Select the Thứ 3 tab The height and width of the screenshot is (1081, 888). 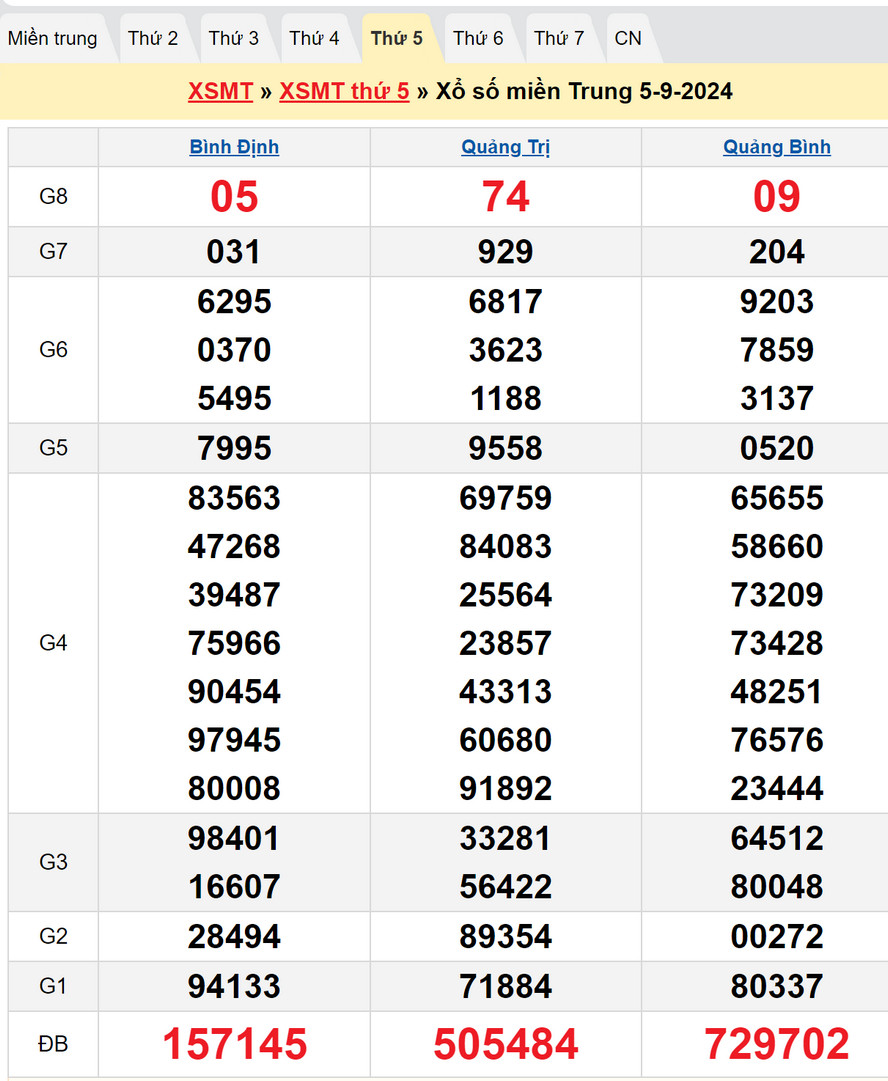[x=234, y=38]
